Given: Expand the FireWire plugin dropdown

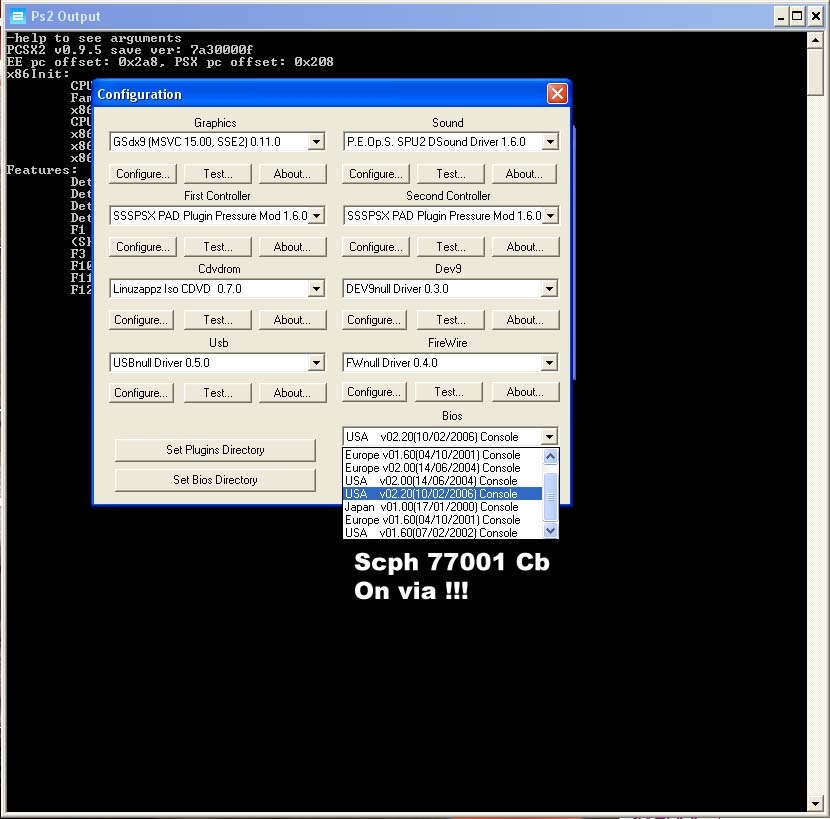Looking at the screenshot, I should (549, 363).
